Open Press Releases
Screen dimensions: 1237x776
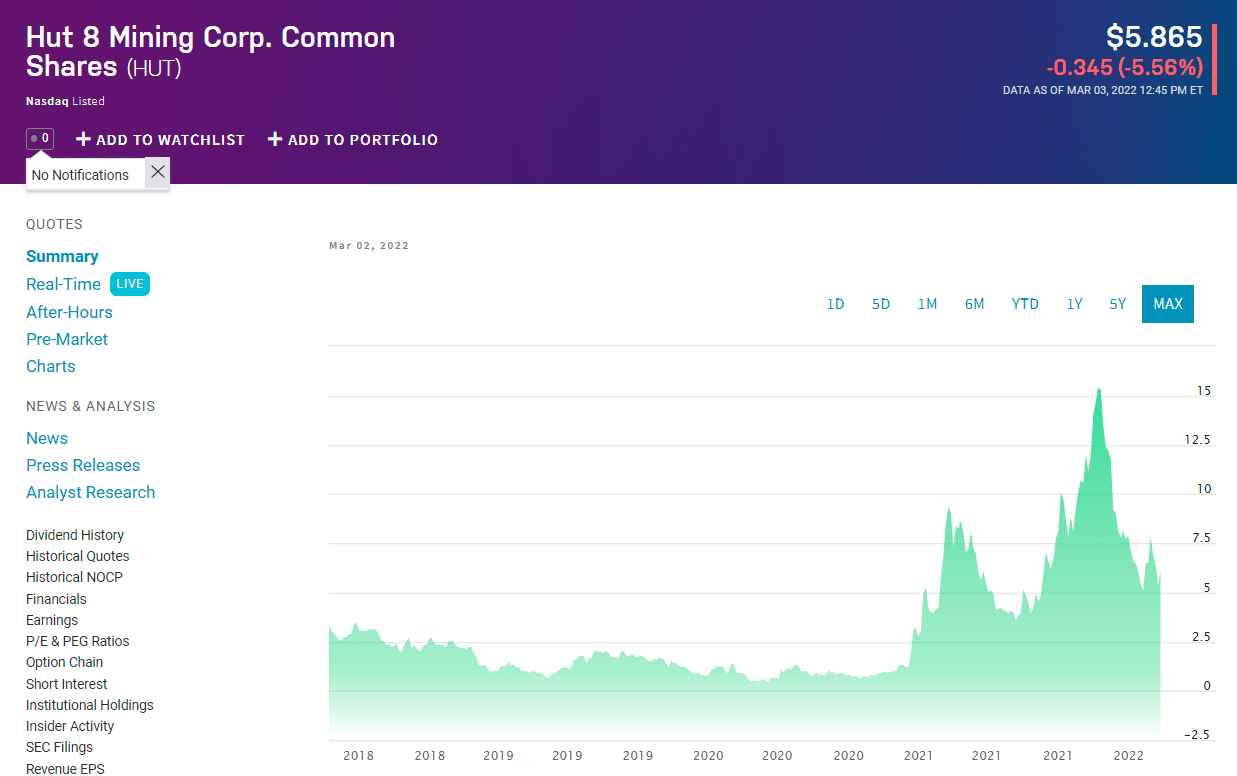83,465
